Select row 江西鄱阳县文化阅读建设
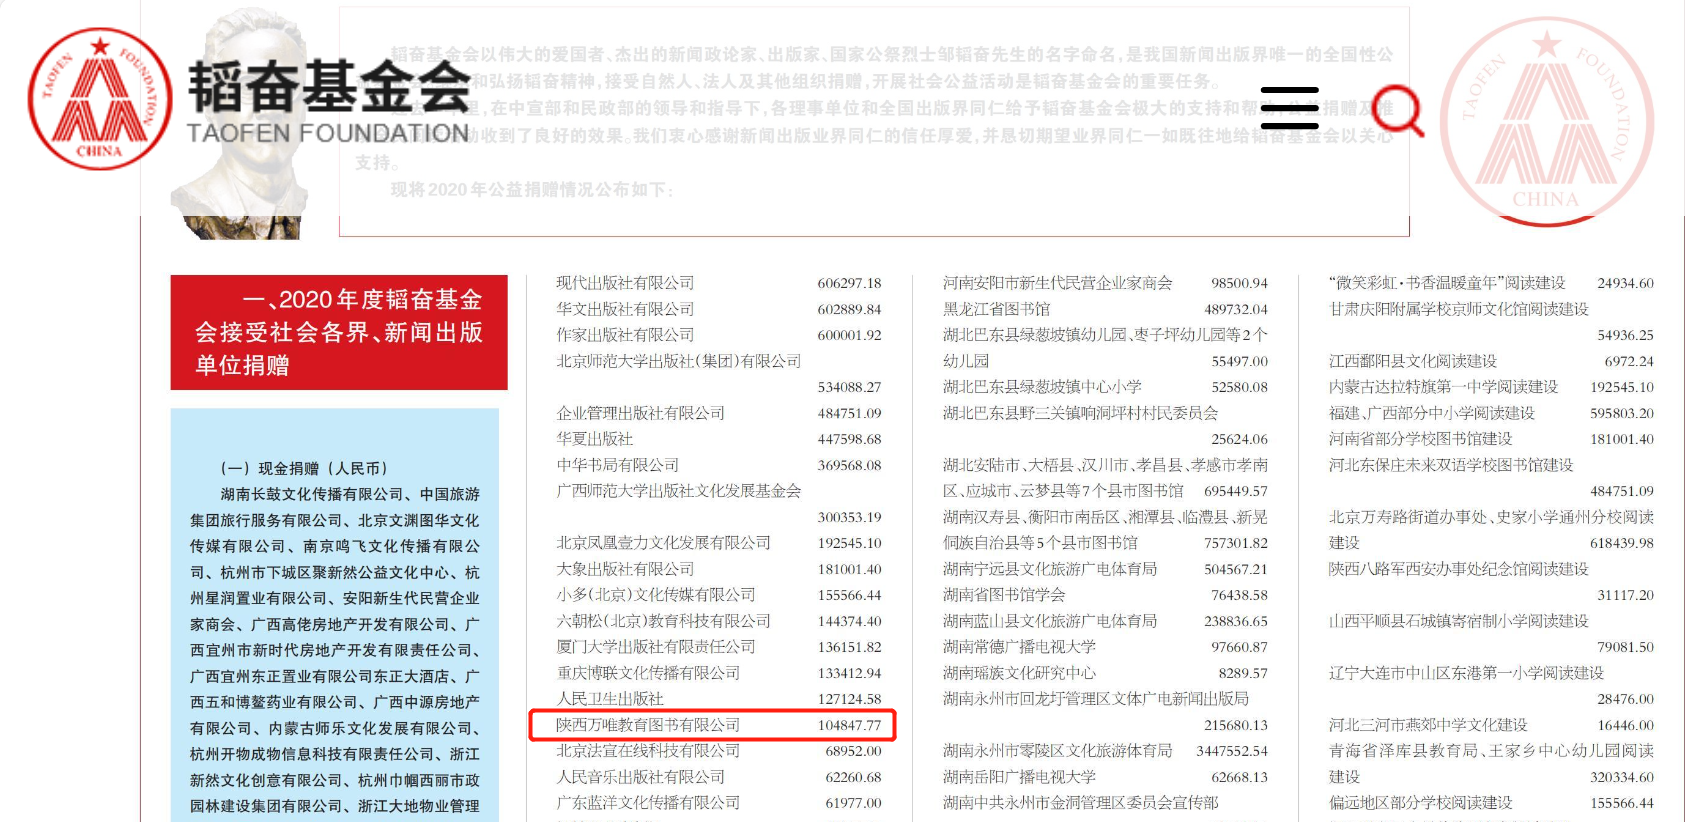The image size is (1685, 822). [x=1491, y=361]
